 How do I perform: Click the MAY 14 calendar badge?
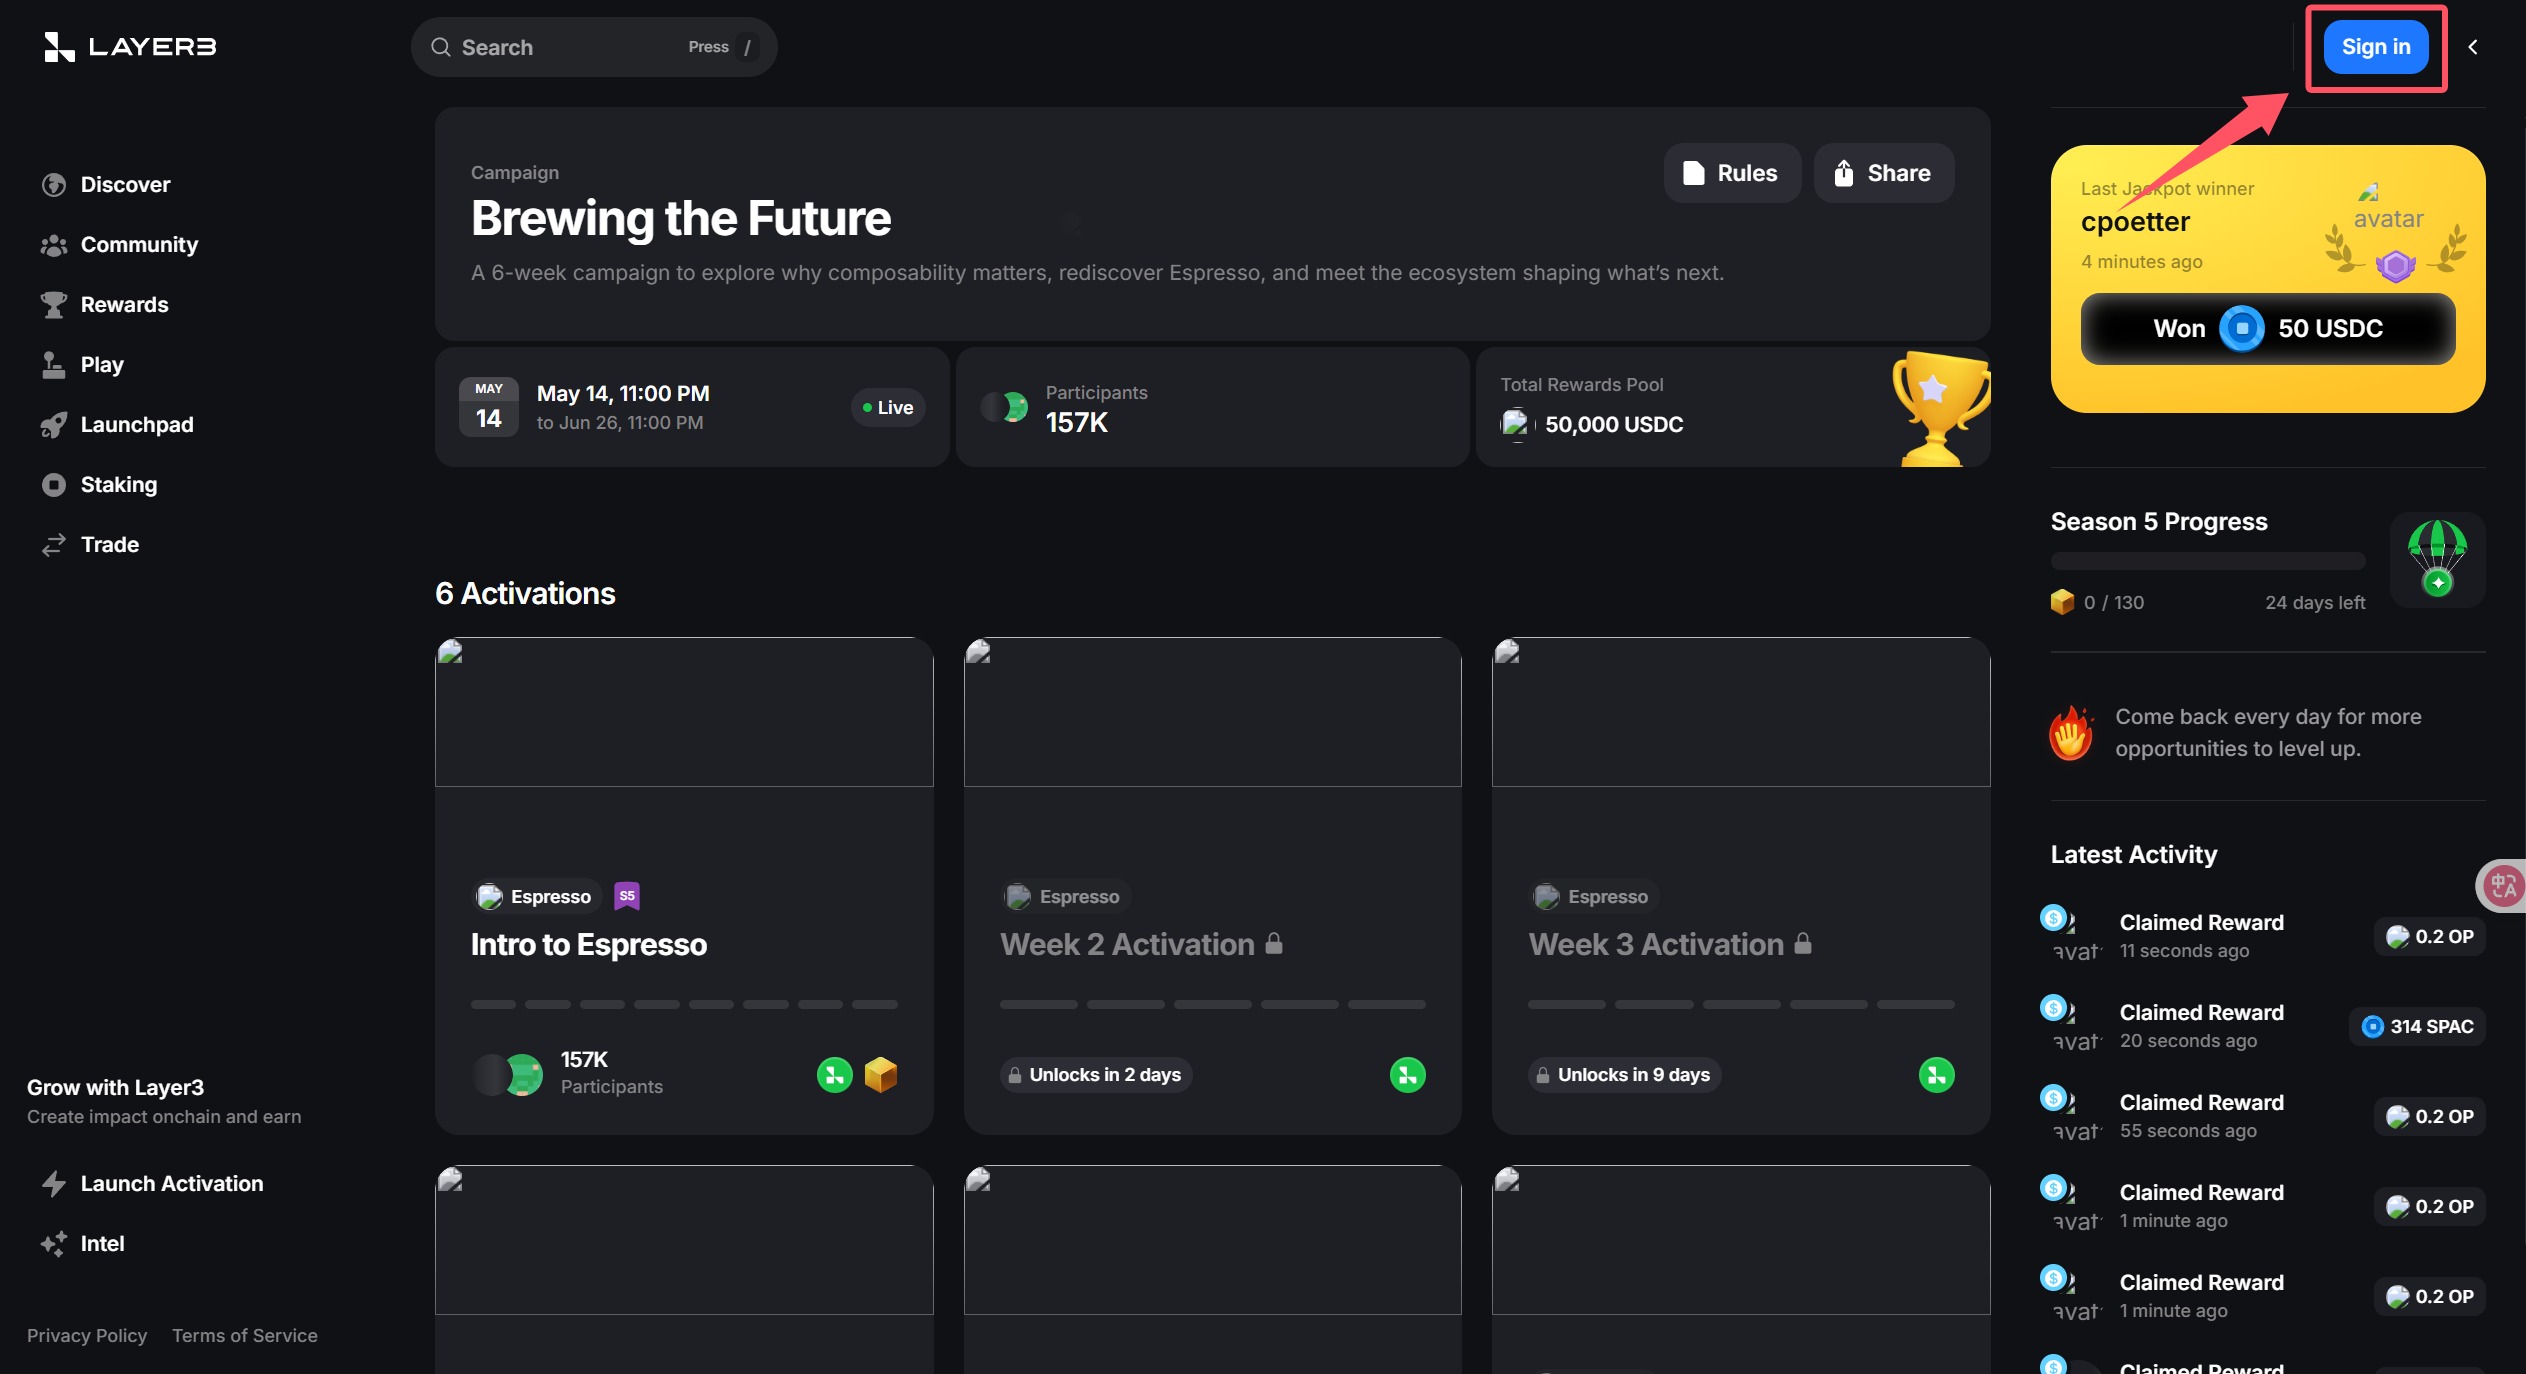tap(489, 407)
